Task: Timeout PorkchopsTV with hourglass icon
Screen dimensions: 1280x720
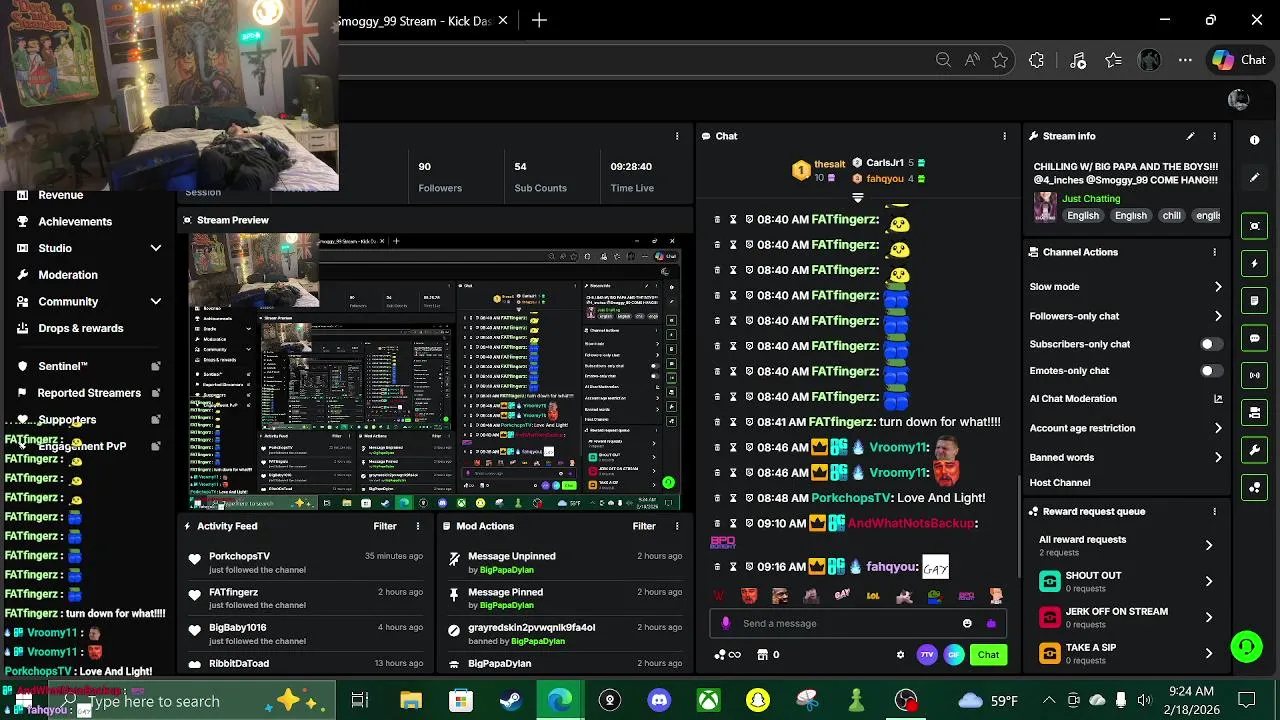Action: (733, 498)
